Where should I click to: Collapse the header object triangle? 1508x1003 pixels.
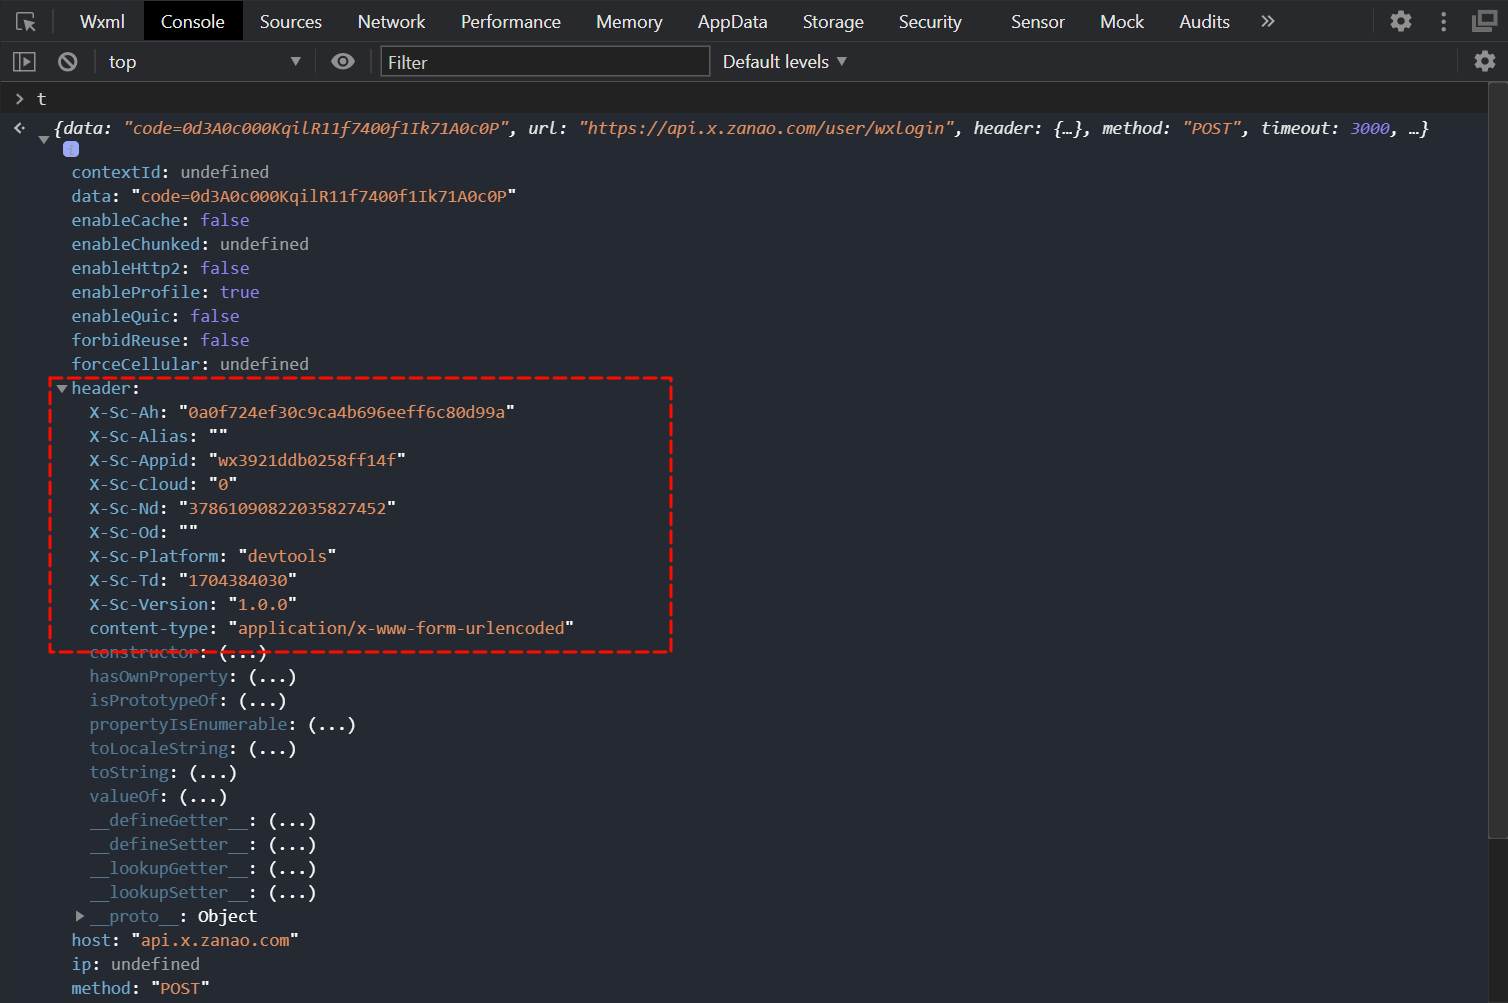62,388
